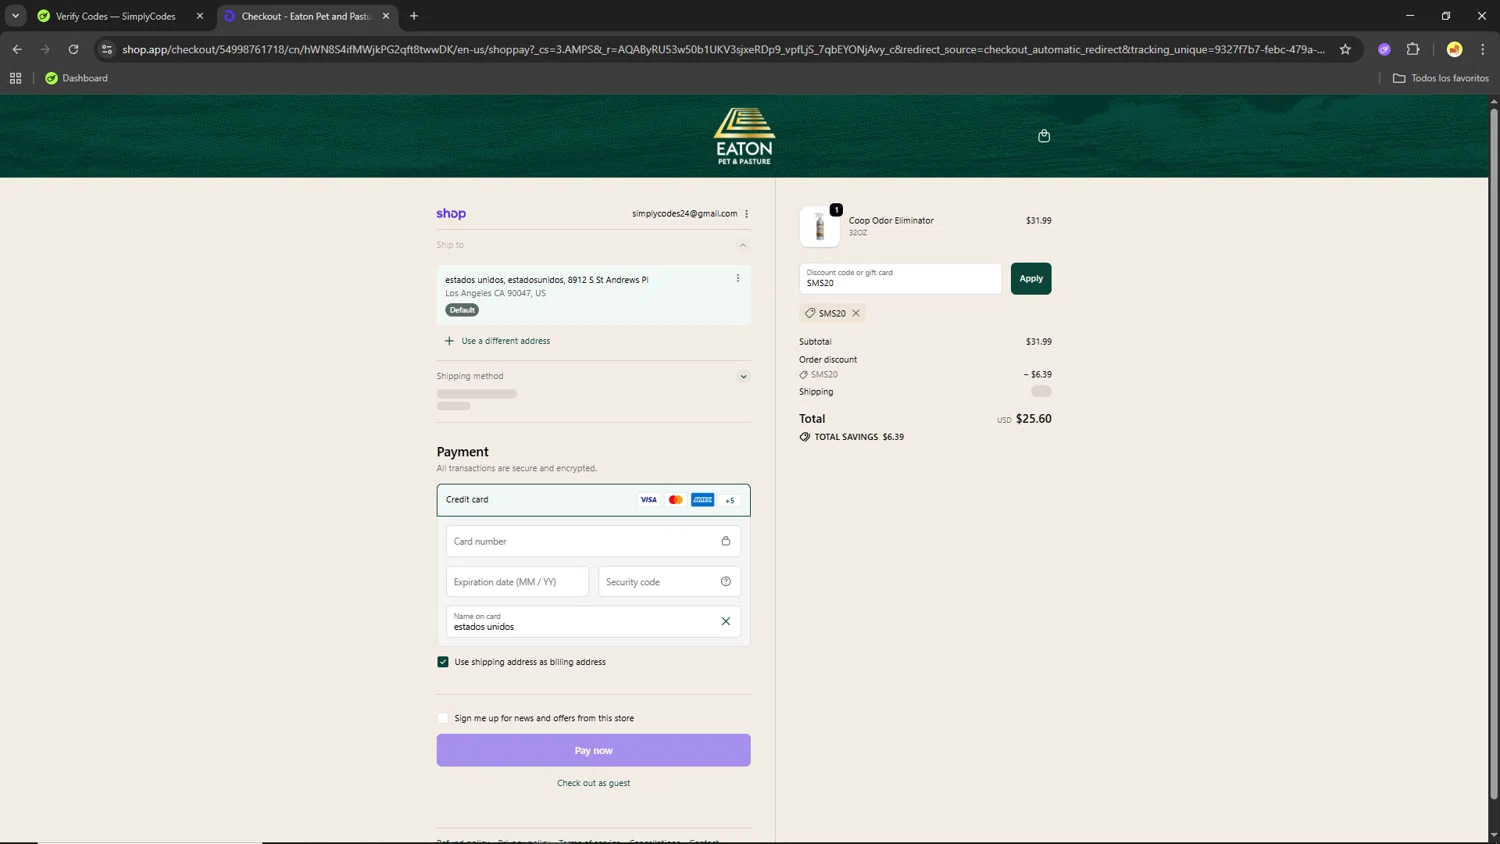Click the discount code input field

pyautogui.click(x=900, y=278)
